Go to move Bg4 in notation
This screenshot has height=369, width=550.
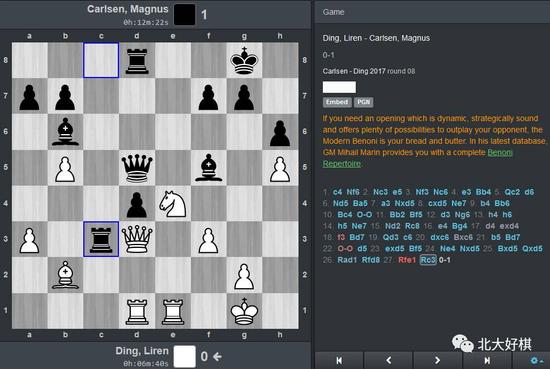click(x=459, y=226)
